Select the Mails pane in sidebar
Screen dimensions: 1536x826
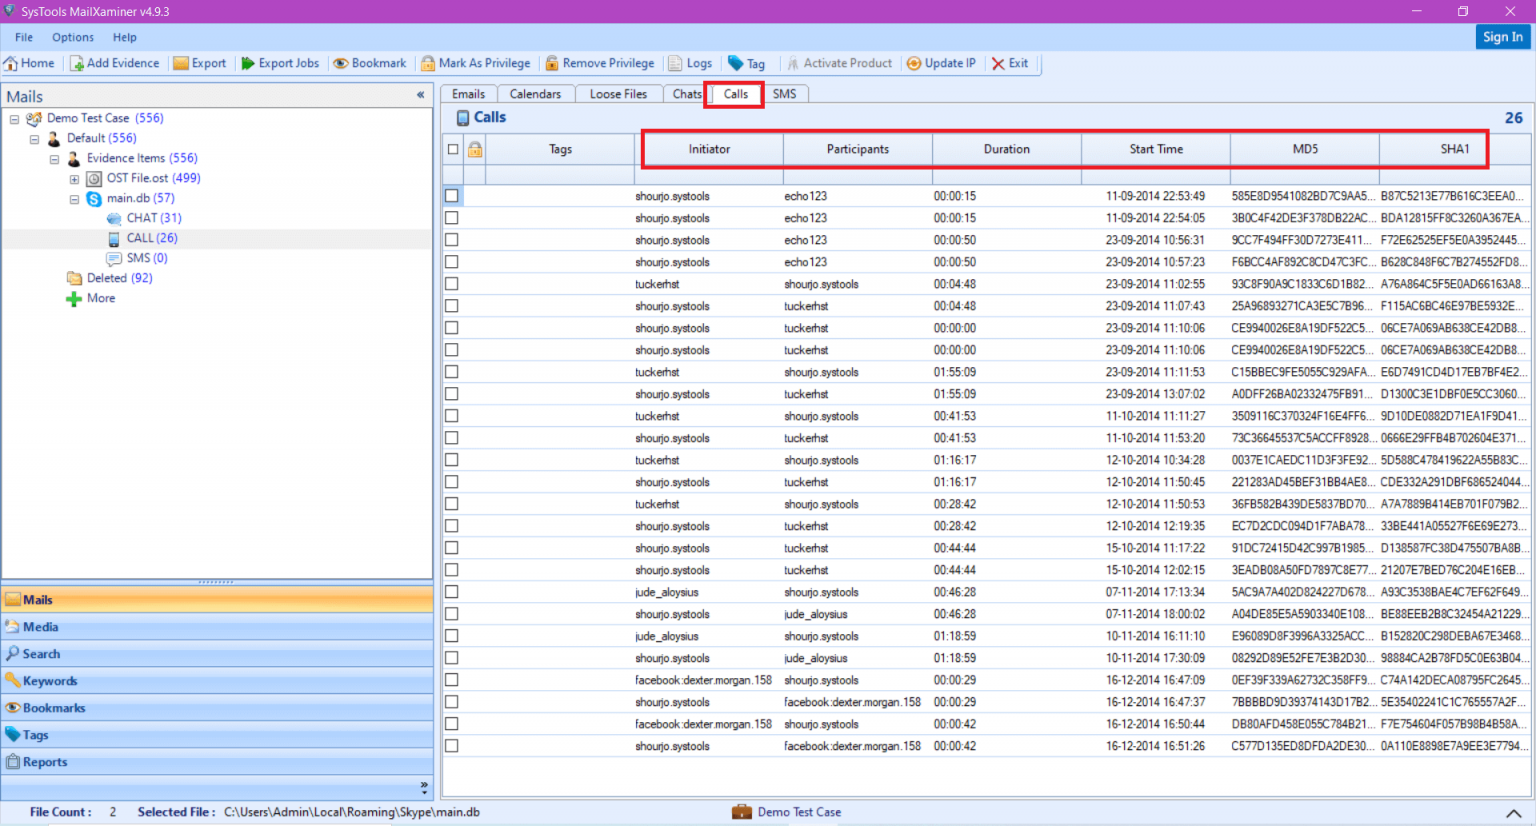217,600
